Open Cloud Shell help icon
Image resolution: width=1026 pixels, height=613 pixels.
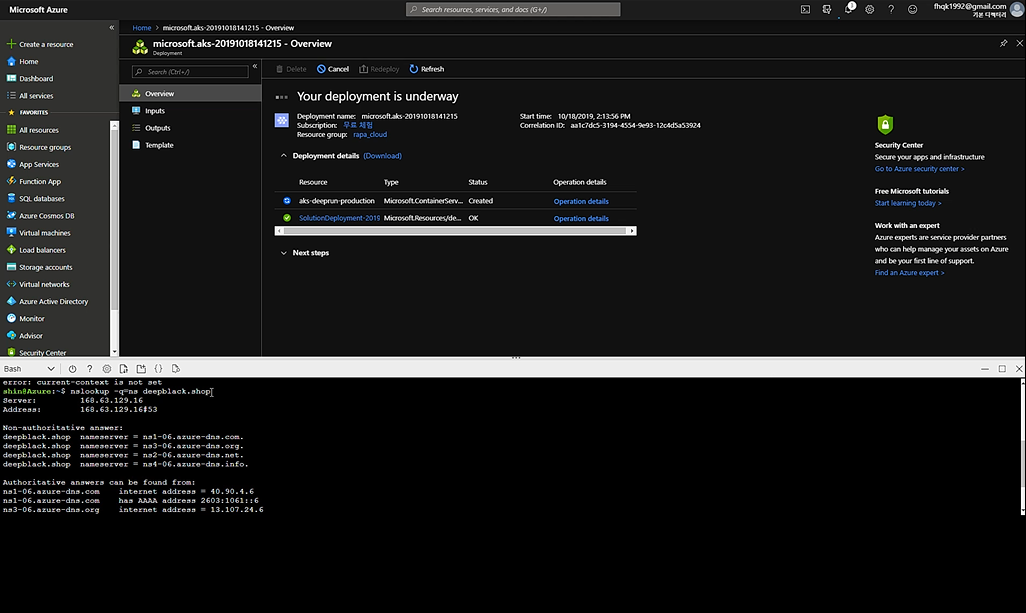click(90, 369)
